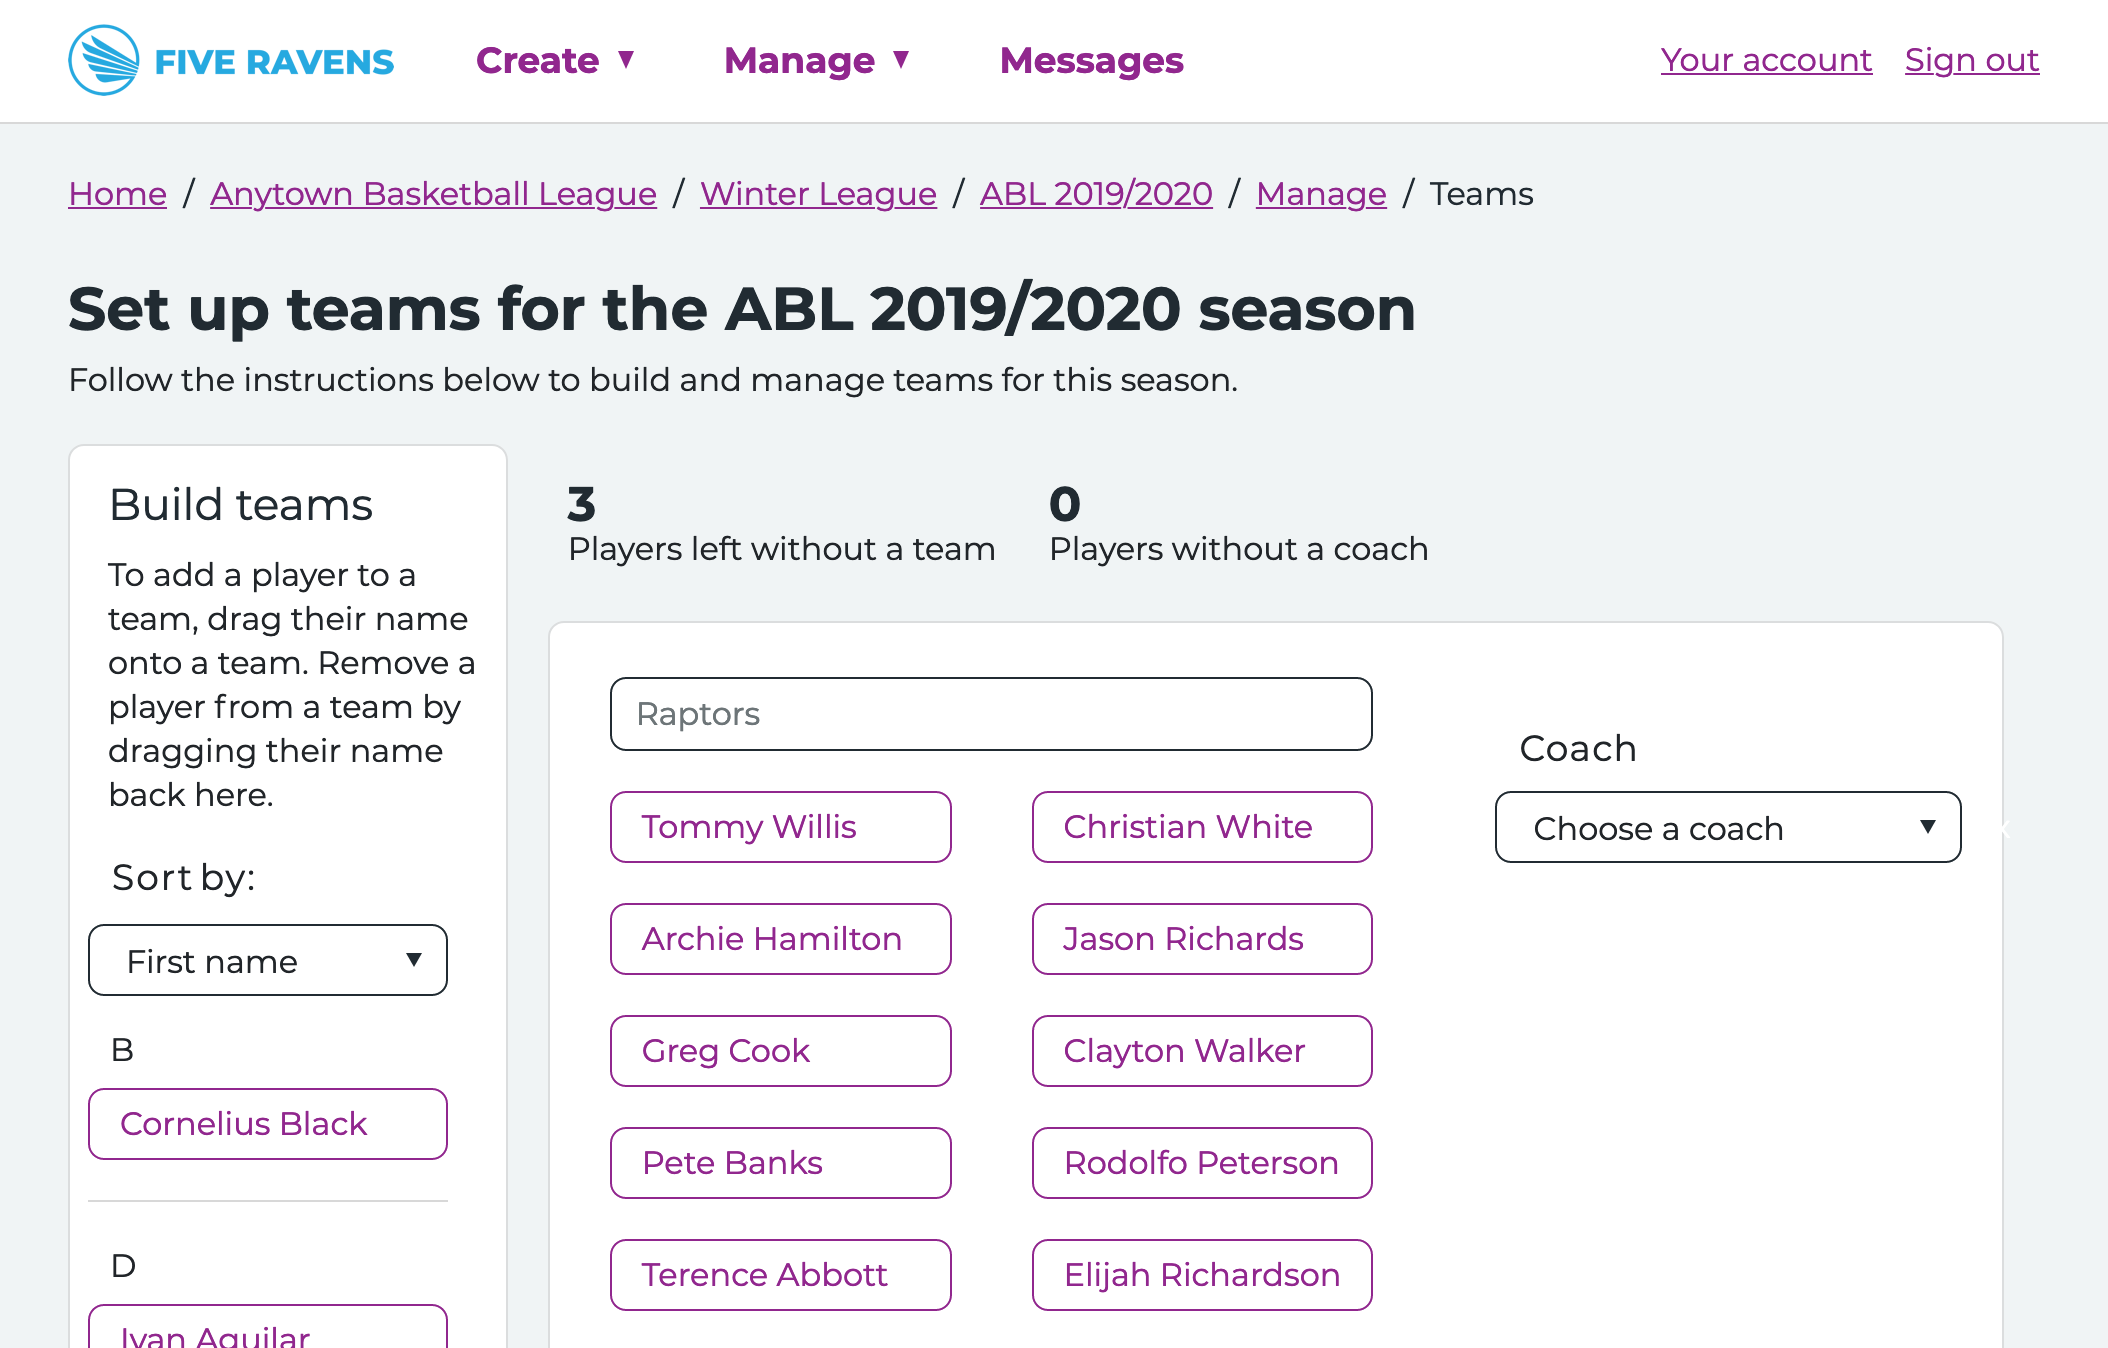The image size is (2108, 1348).
Task: Navigate to Home breadcrumb
Action: [118, 193]
